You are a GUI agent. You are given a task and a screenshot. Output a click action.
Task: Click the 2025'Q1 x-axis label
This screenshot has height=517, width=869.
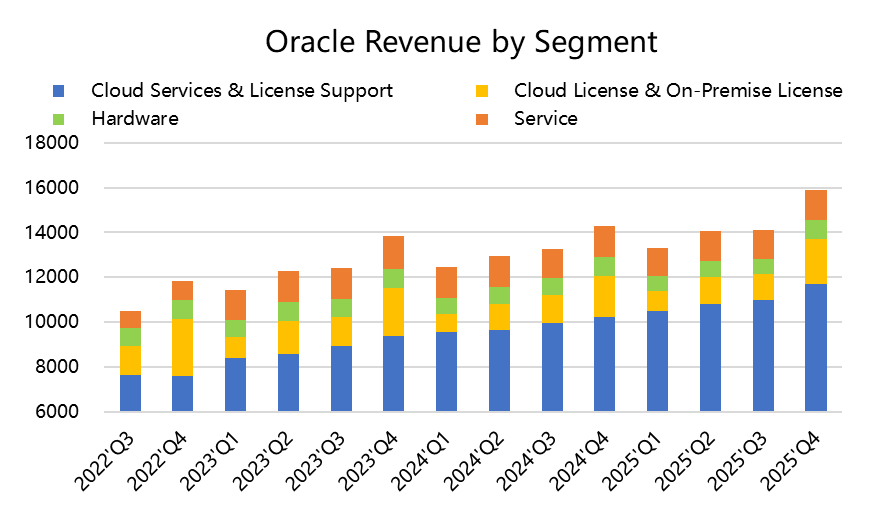pyautogui.click(x=634, y=462)
